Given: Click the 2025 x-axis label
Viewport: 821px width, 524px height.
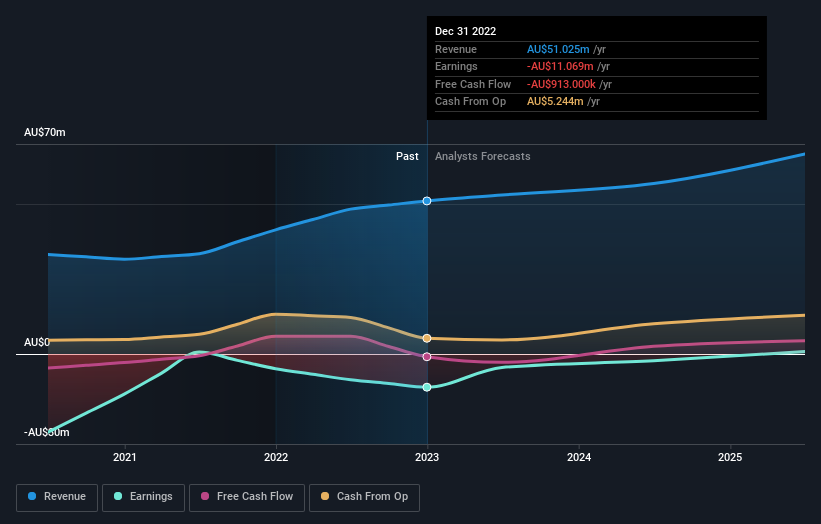Looking at the screenshot, I should [x=730, y=458].
